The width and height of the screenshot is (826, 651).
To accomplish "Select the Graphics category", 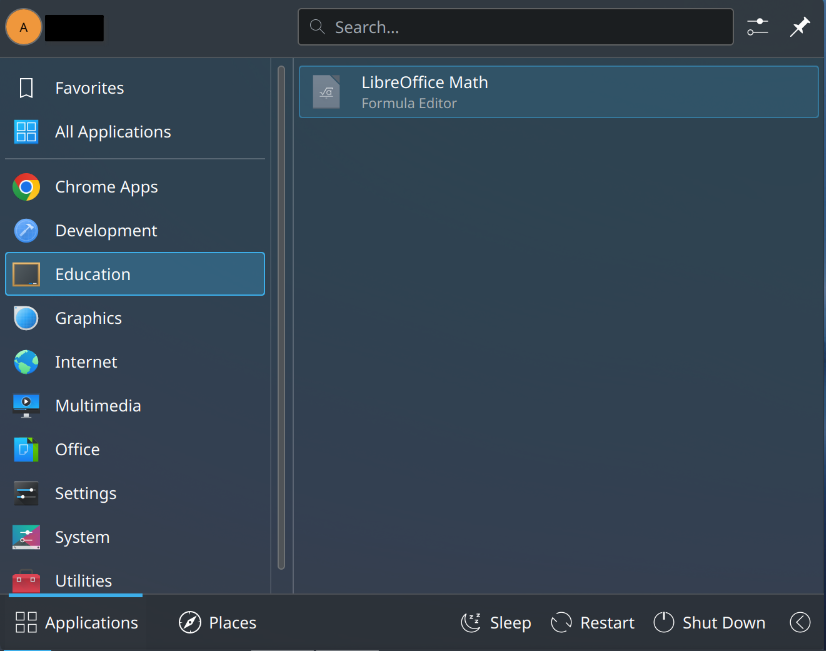I will 135,318.
